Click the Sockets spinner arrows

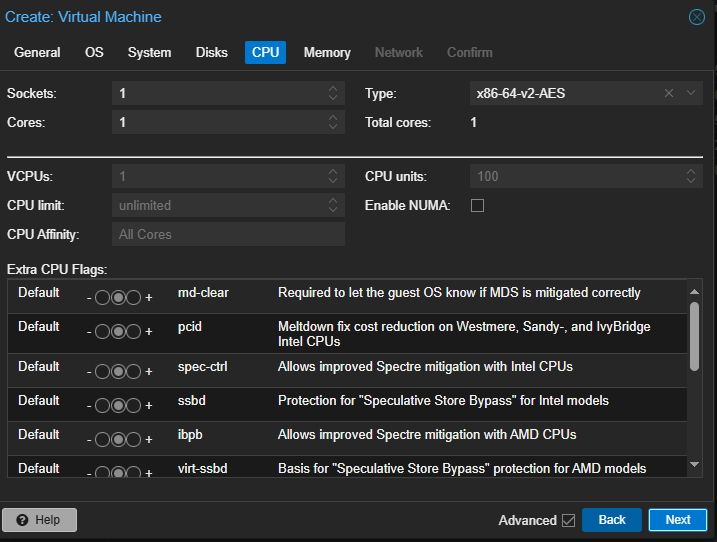click(x=334, y=93)
